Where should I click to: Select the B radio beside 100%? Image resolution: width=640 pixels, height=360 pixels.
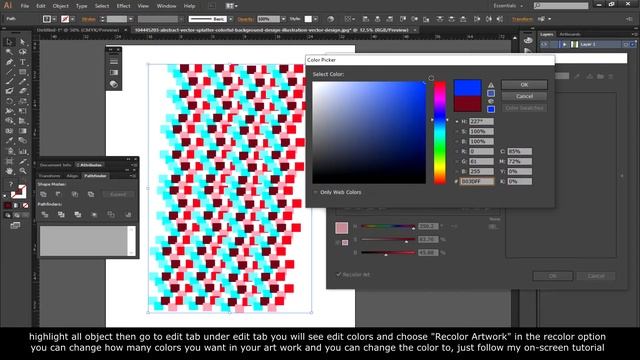pos(457,142)
